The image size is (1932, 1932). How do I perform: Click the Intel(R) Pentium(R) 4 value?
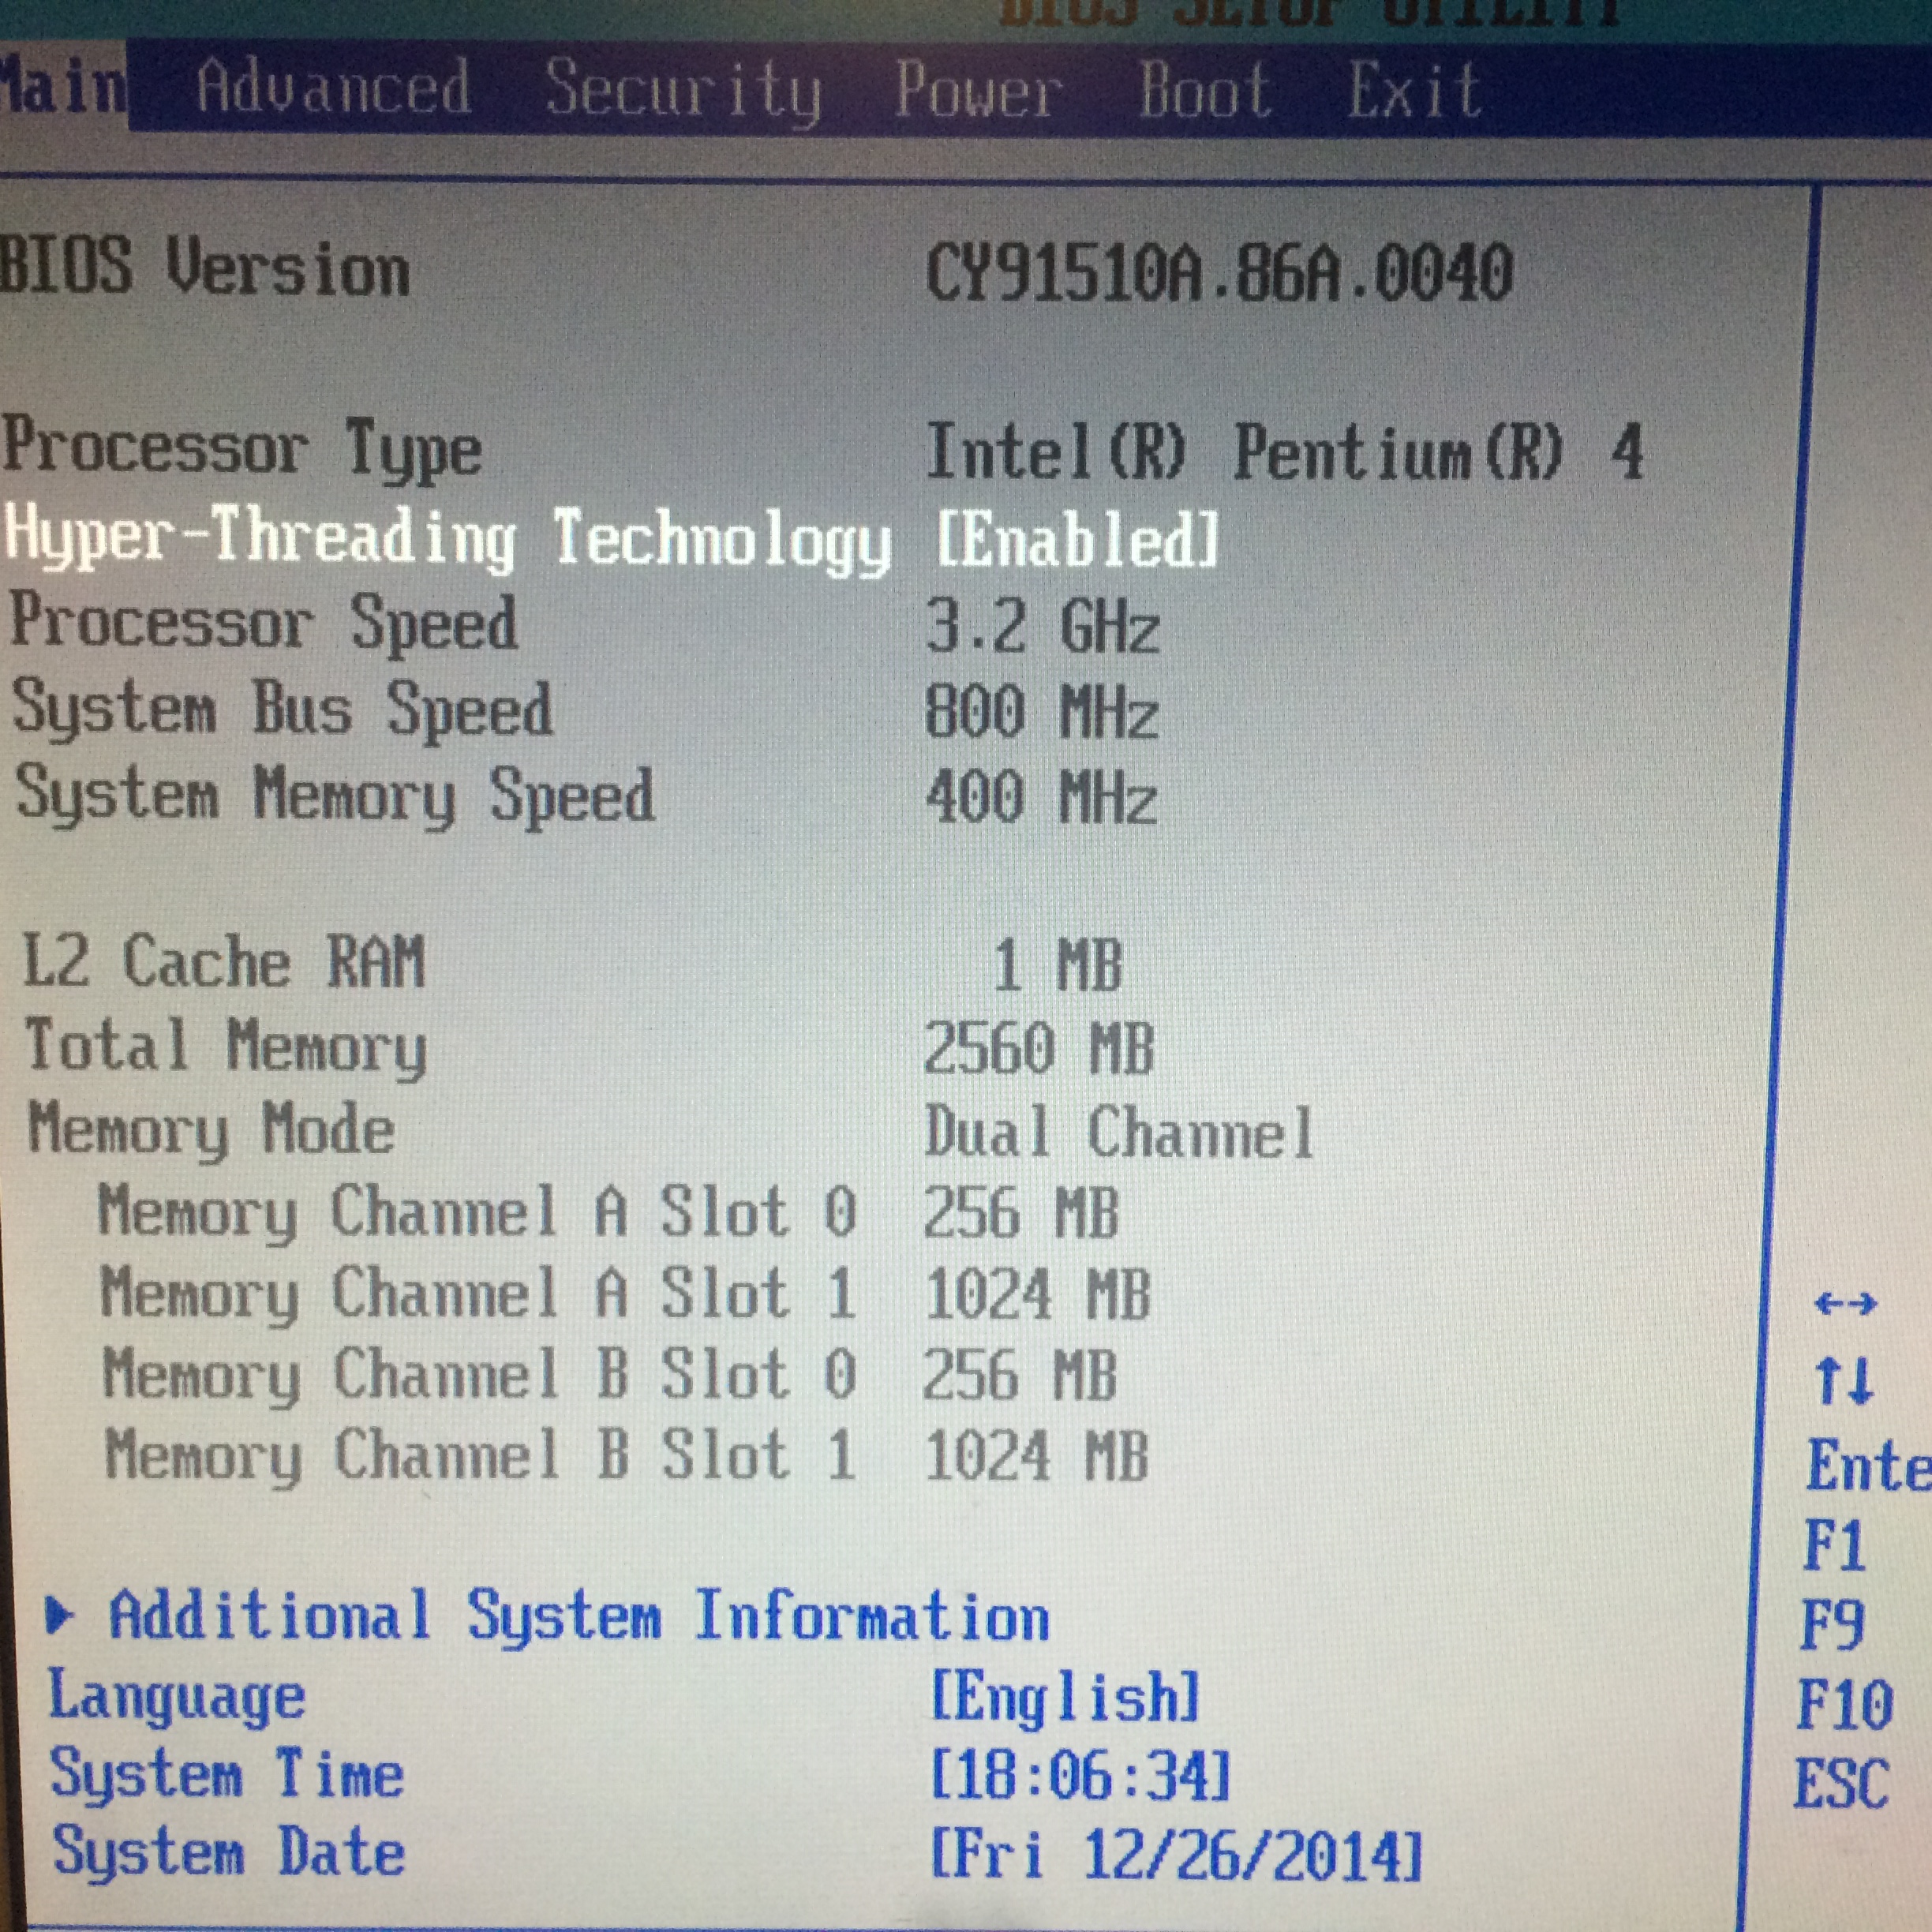[1285, 451]
